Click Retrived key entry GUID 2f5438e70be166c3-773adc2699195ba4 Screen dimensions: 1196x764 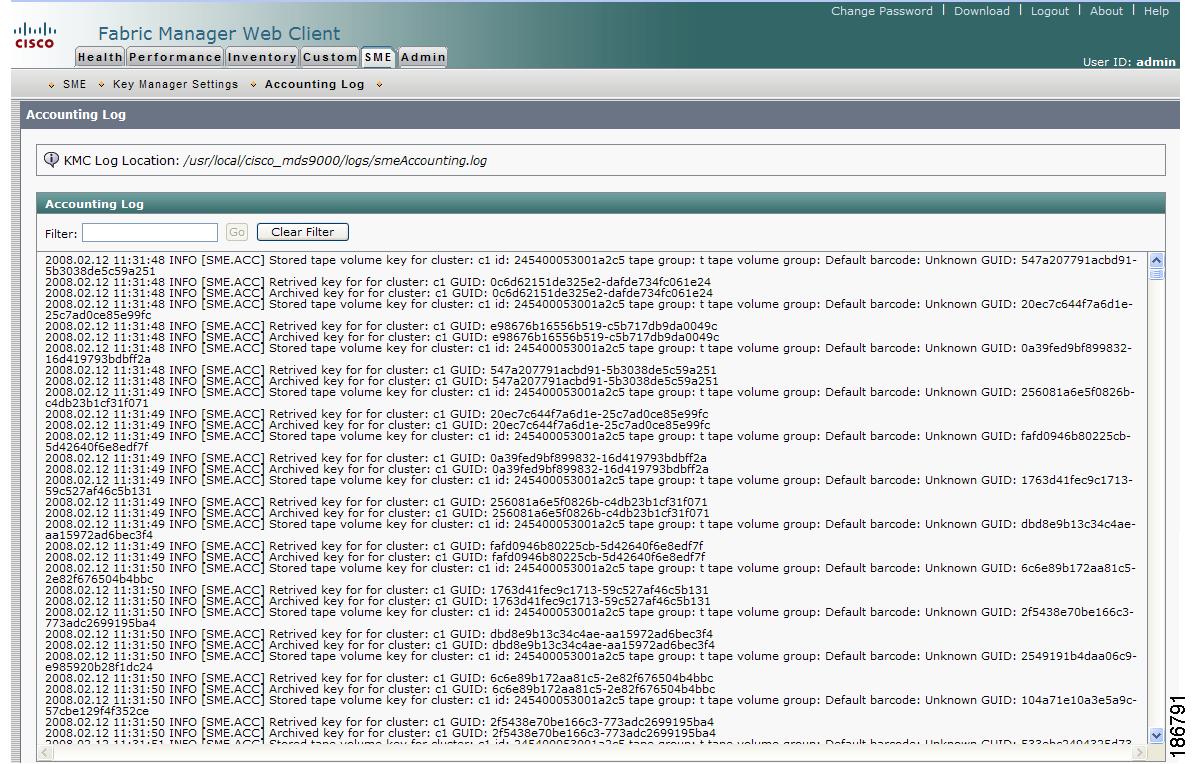[x=379, y=722]
